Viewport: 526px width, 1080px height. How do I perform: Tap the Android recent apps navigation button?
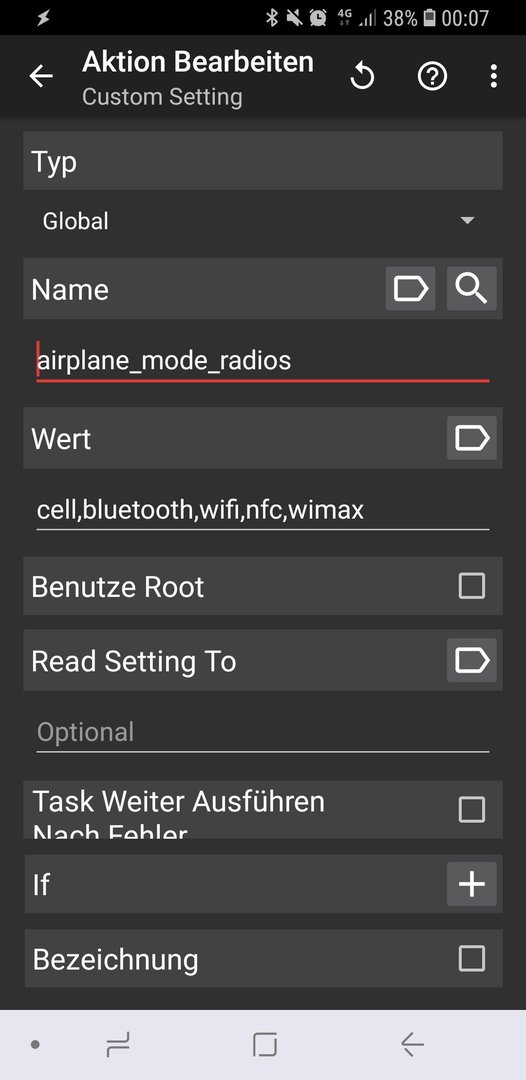coord(118,1045)
